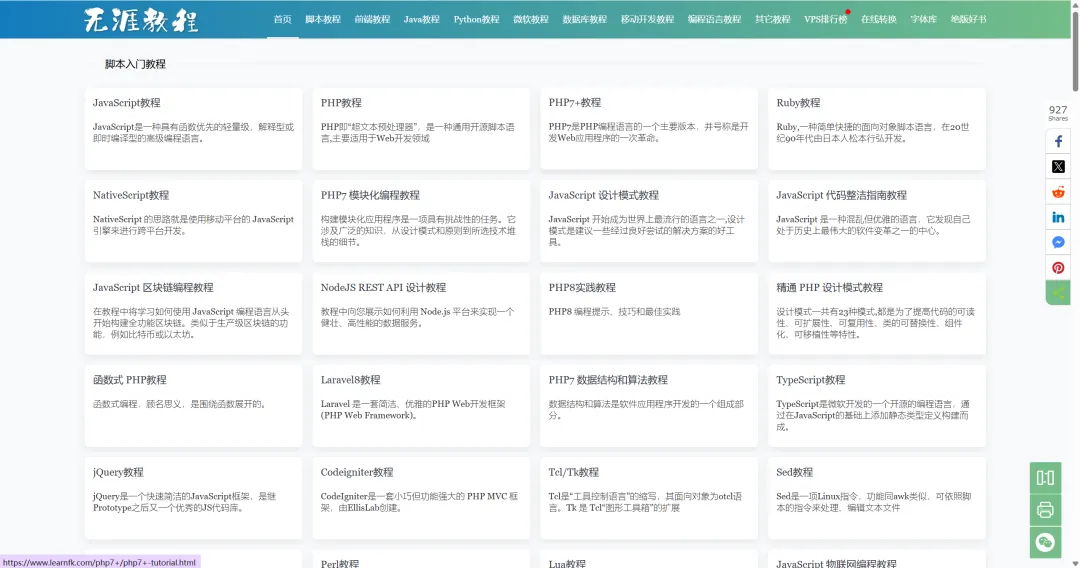Click the green printer icon

(1045, 510)
